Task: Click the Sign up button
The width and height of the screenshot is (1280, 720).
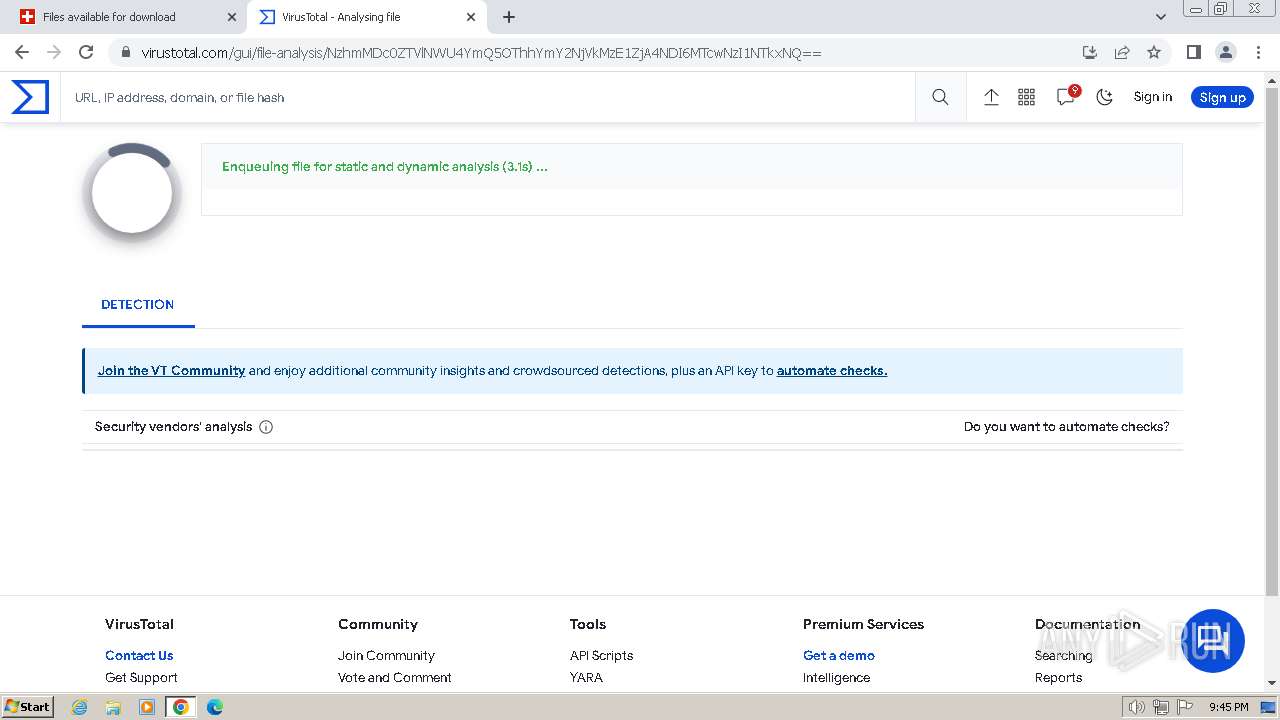Action: coord(1222,97)
